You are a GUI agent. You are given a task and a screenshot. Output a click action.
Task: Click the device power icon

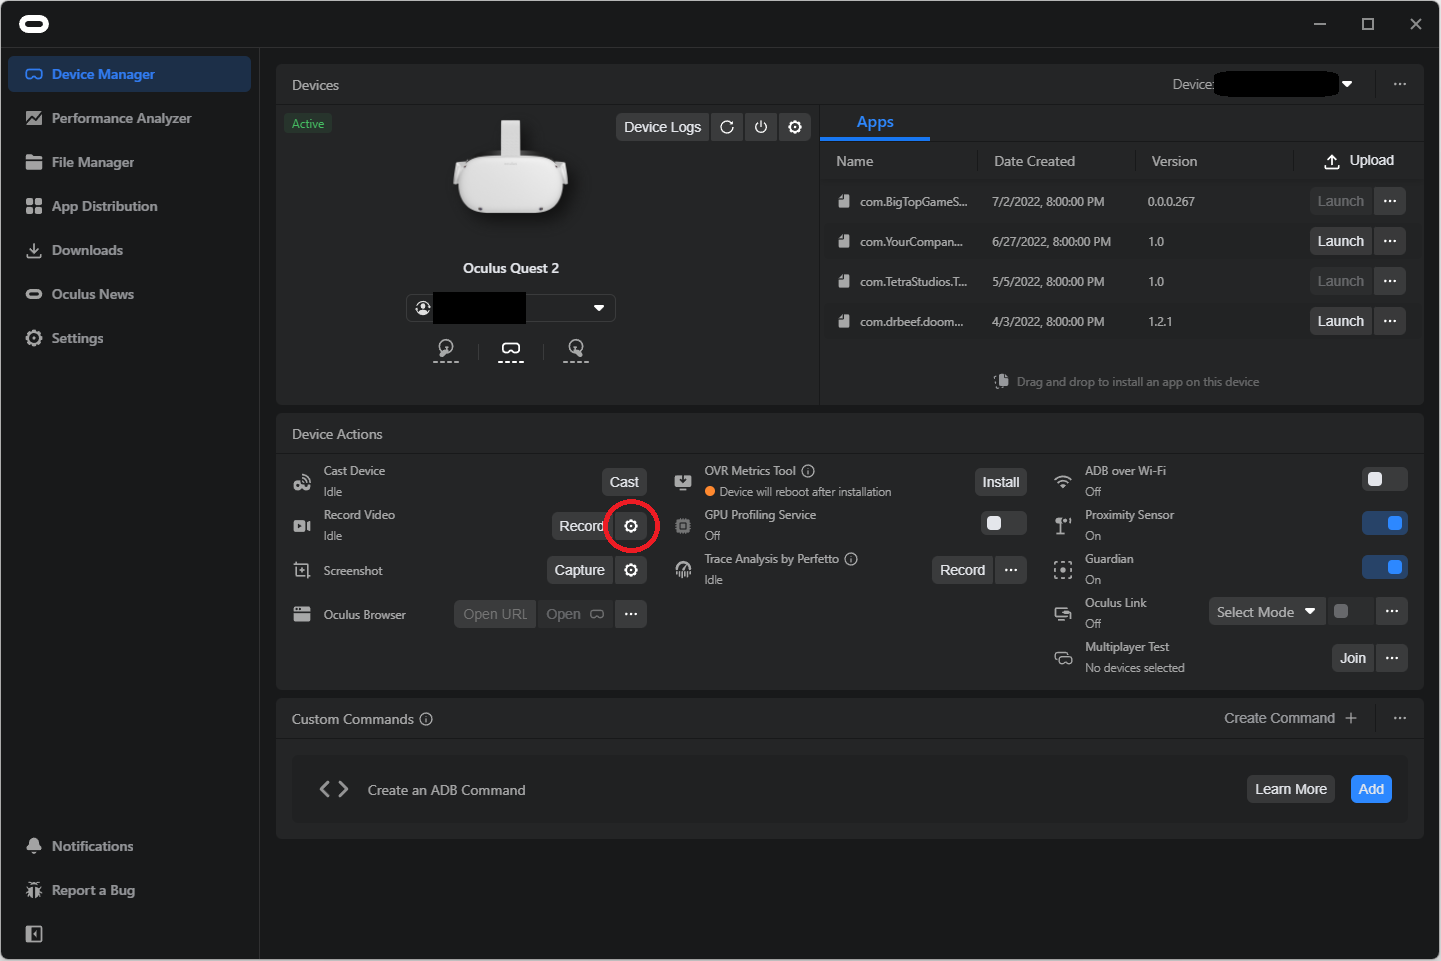pos(761,127)
